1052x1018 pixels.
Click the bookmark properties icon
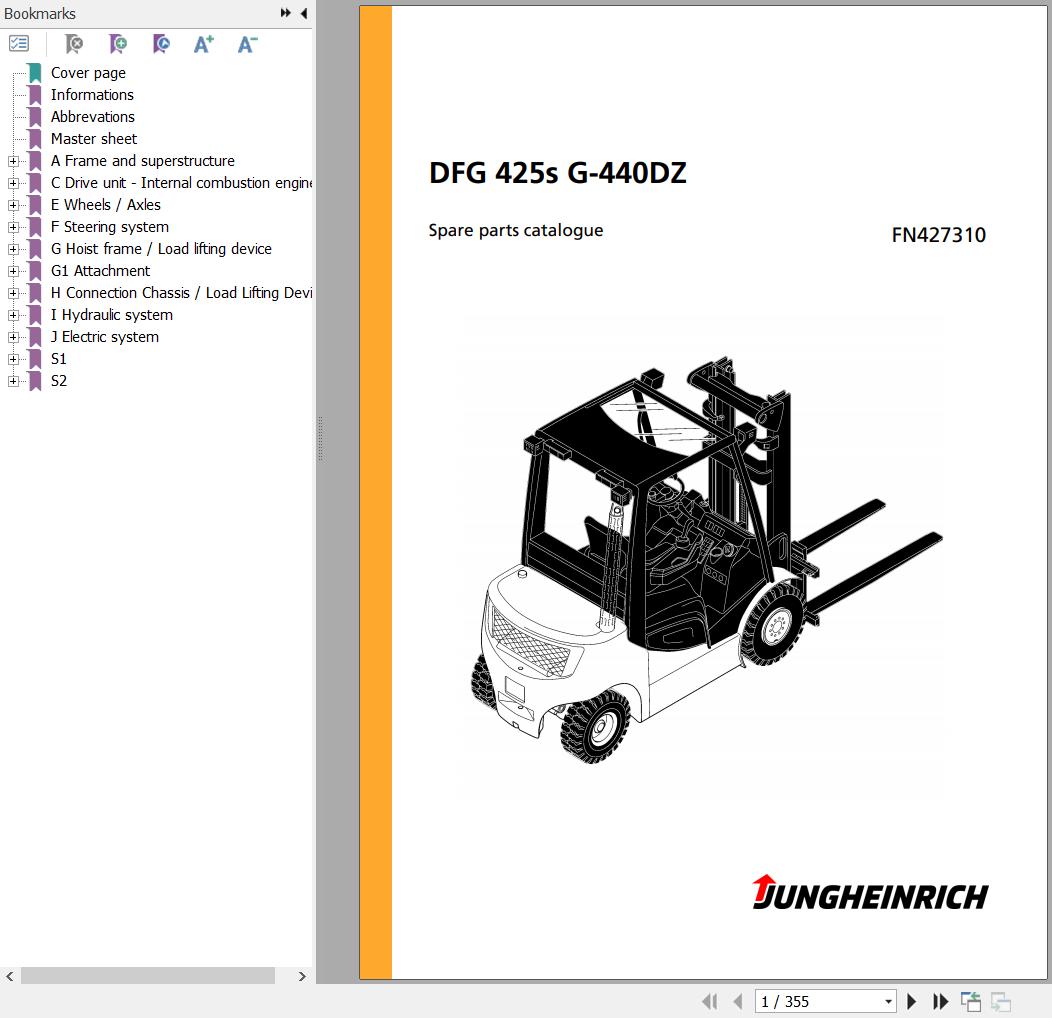click(x=161, y=44)
